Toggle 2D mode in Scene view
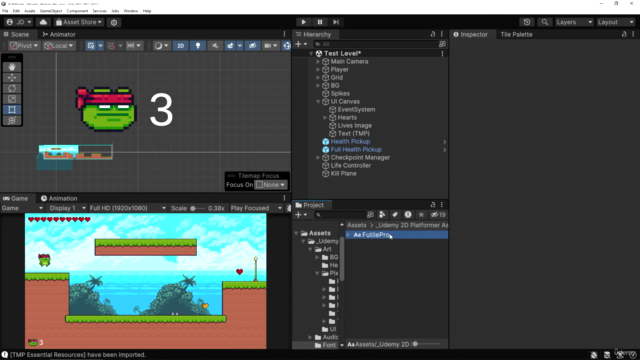This screenshot has height=360, width=640. pyautogui.click(x=180, y=46)
